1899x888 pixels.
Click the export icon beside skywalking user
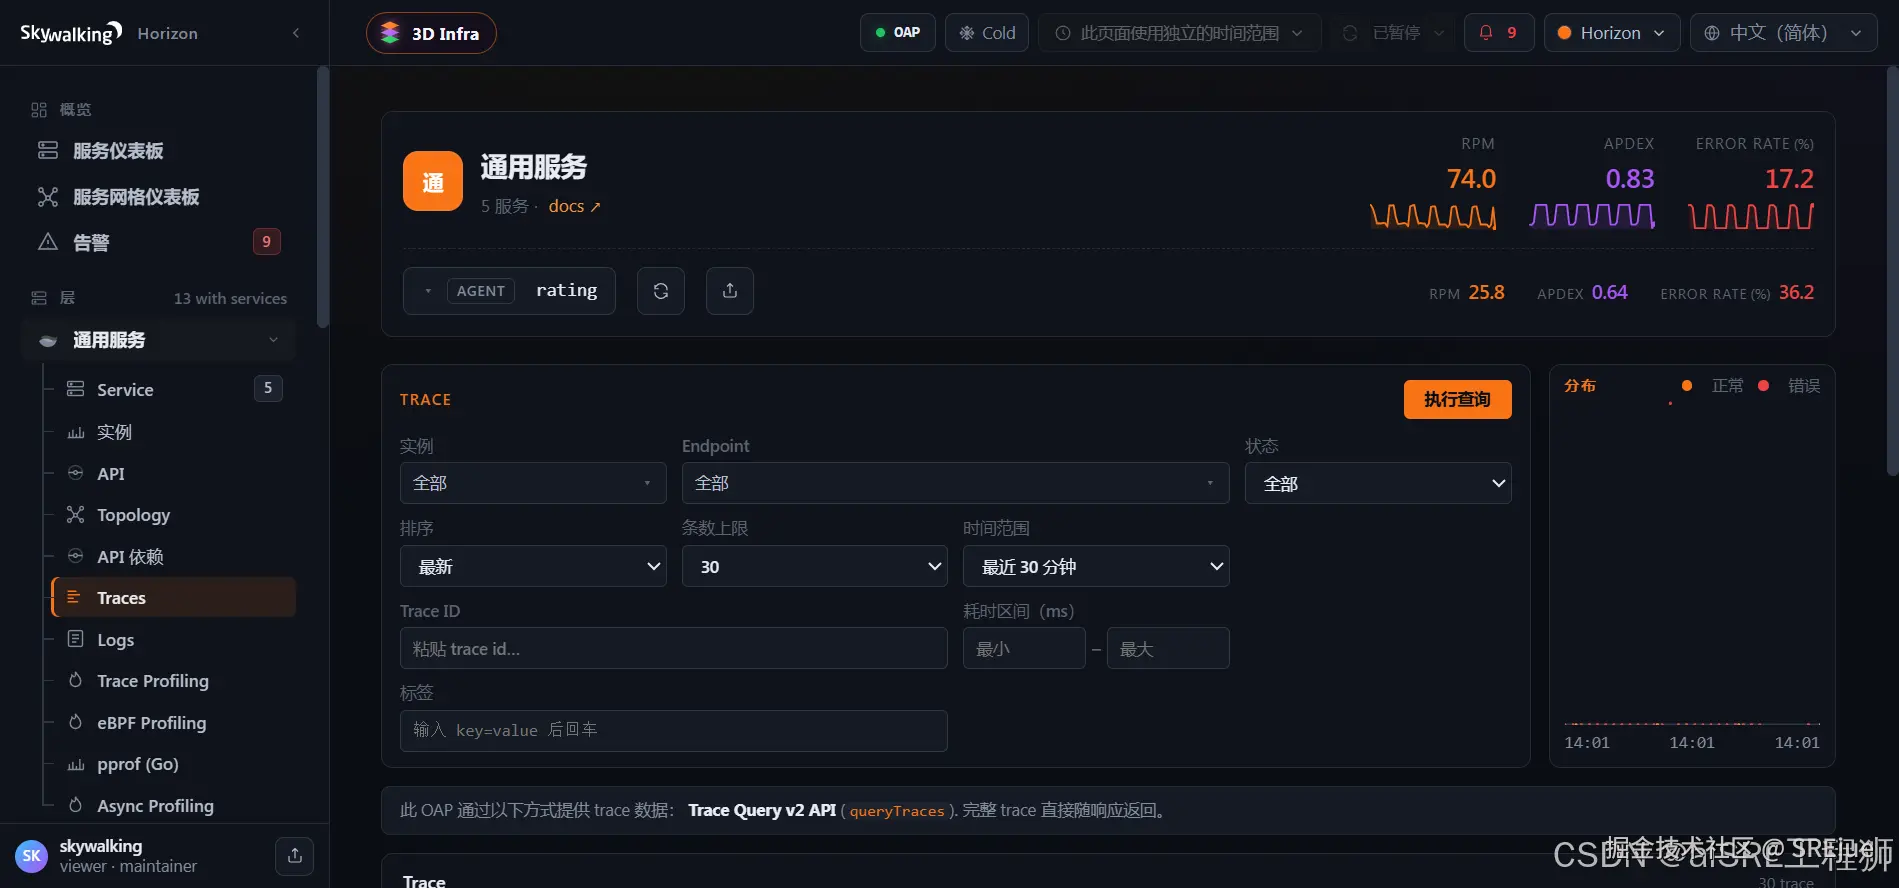295,856
